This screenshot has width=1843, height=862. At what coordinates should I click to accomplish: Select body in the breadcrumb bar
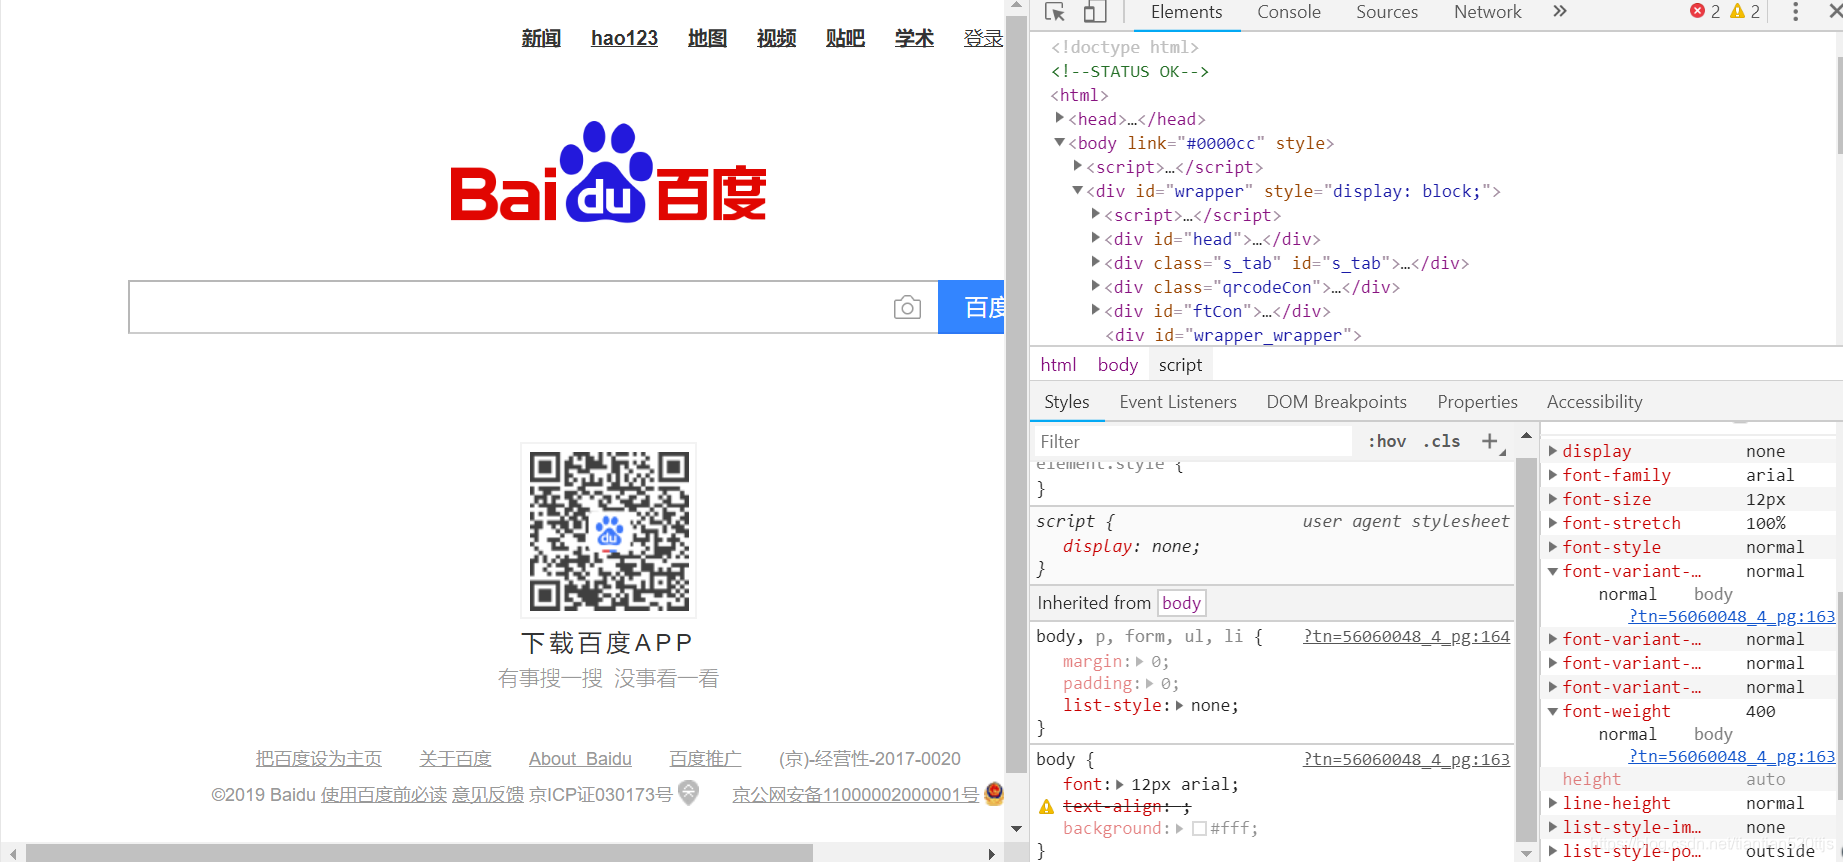click(1118, 365)
